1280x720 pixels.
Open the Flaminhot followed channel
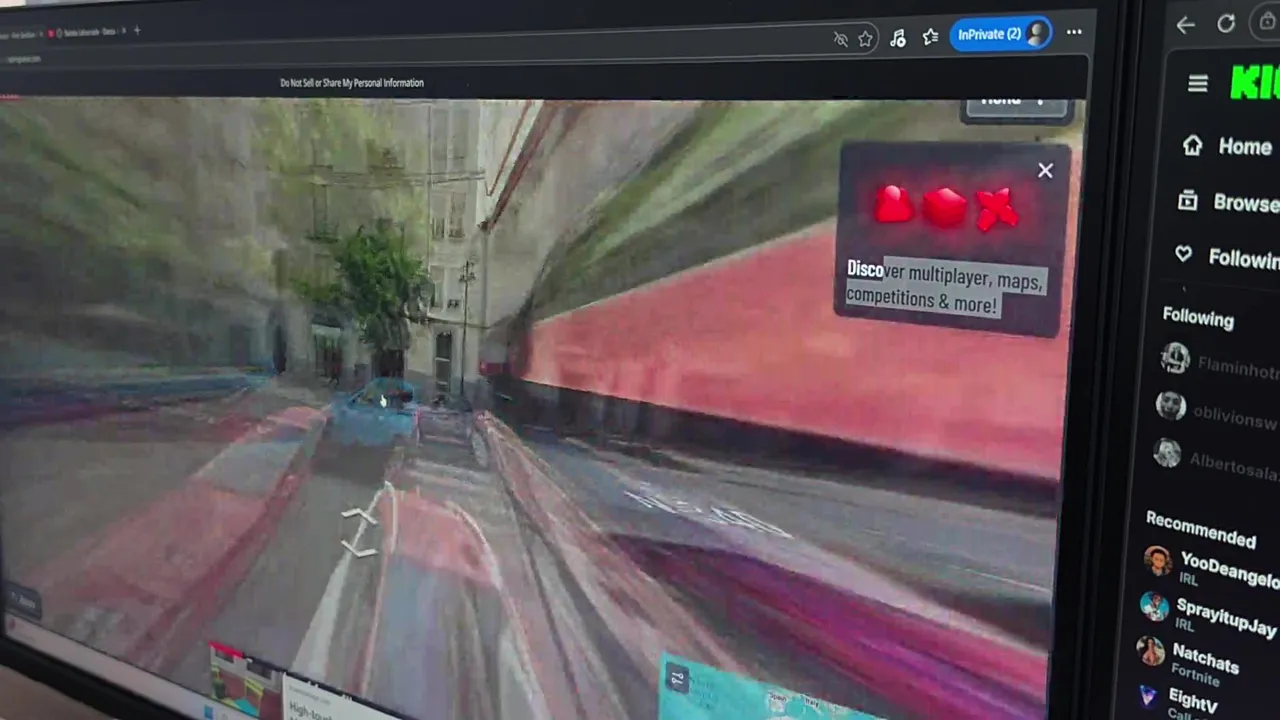click(x=1219, y=364)
